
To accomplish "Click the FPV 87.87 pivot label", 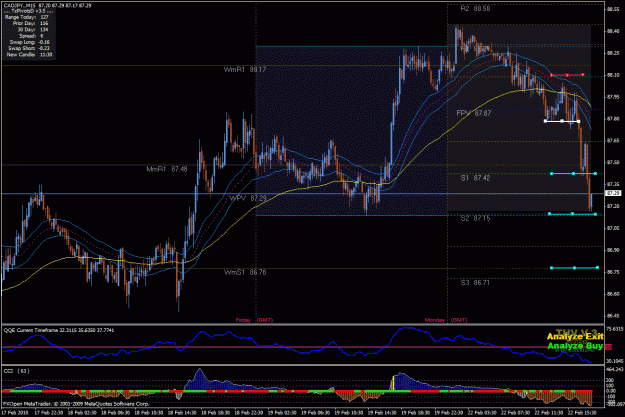I will coord(474,113).
